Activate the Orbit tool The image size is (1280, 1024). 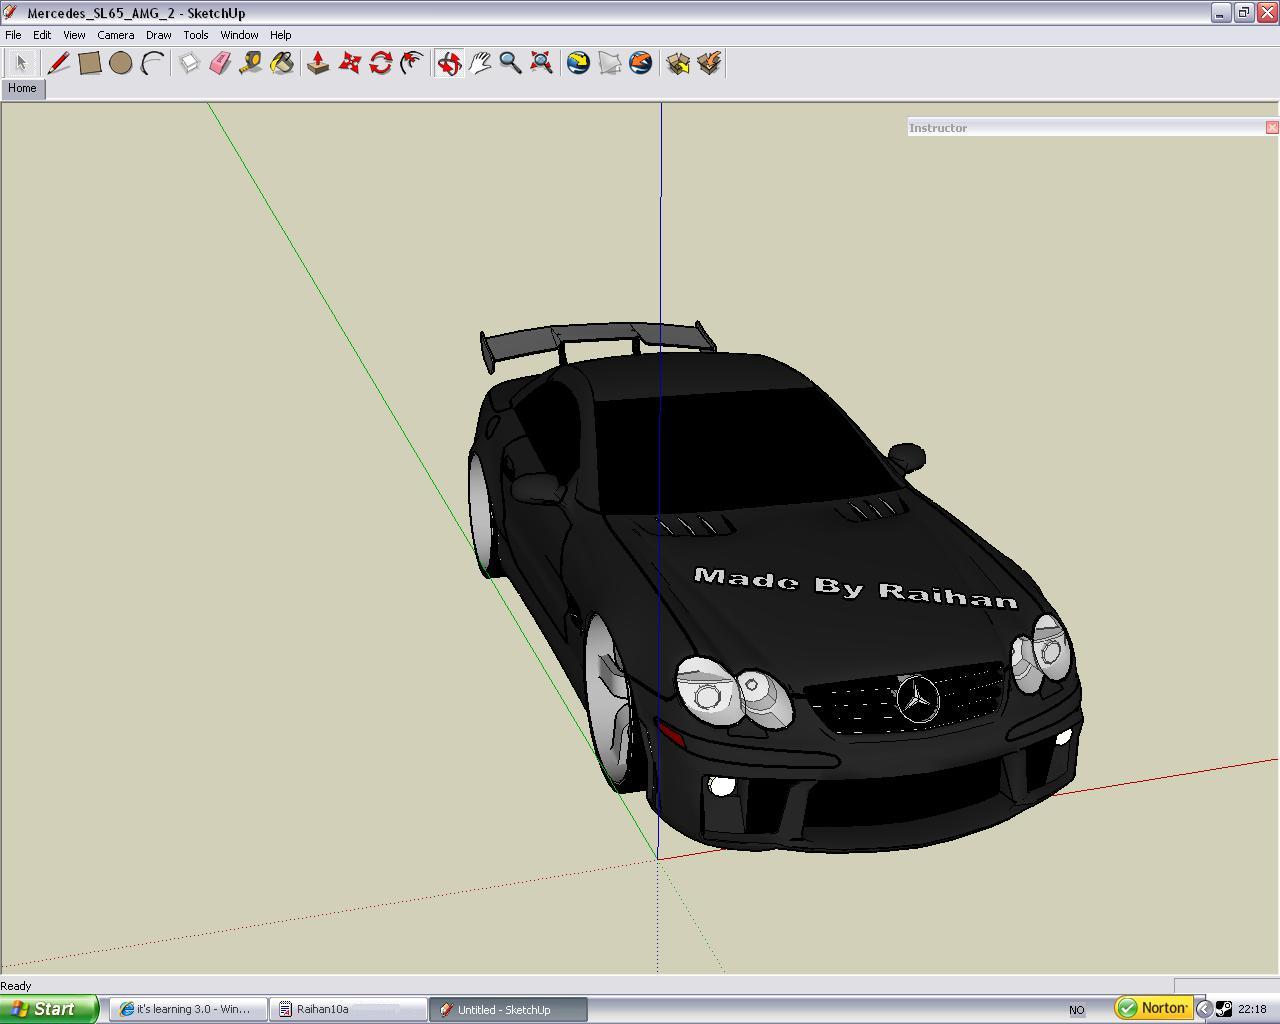(448, 63)
